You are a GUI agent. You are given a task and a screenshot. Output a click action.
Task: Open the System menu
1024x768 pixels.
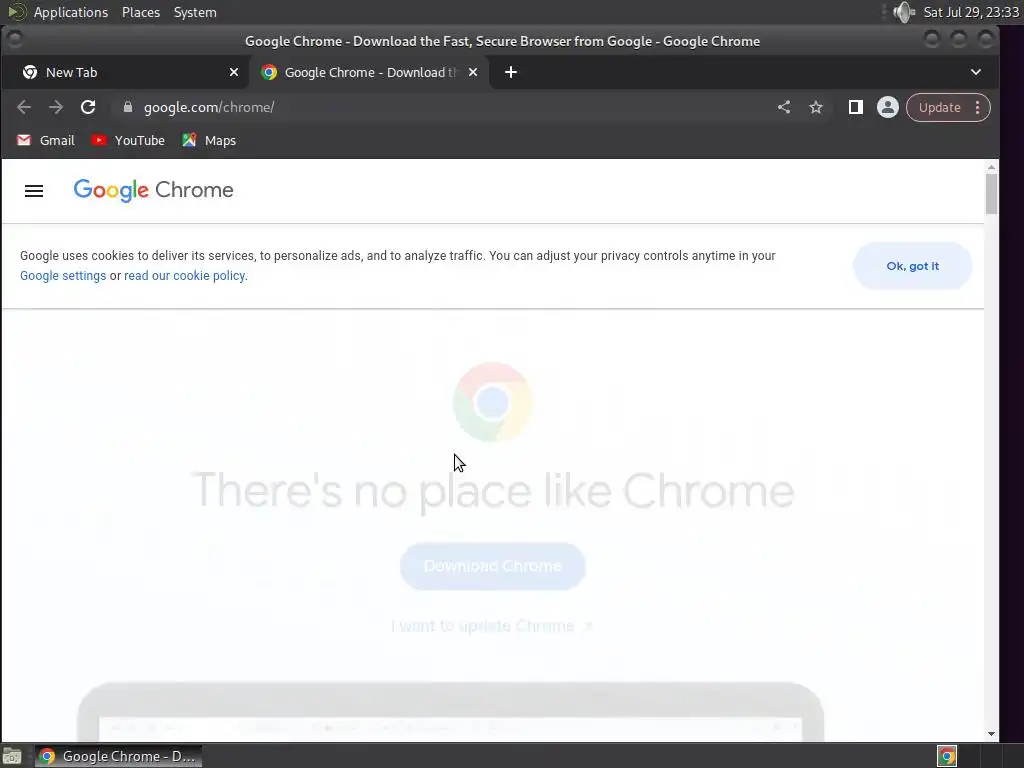click(195, 12)
